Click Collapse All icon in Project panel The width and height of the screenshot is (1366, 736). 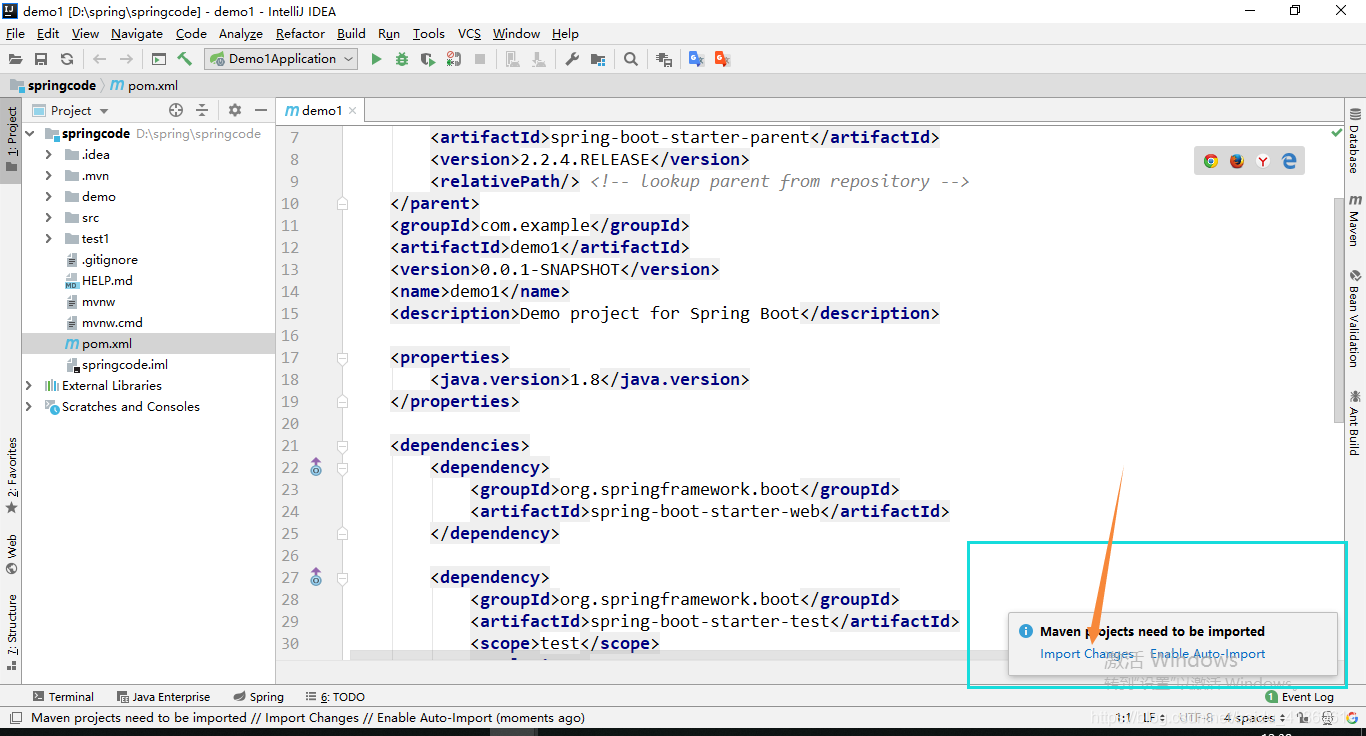tap(202, 110)
